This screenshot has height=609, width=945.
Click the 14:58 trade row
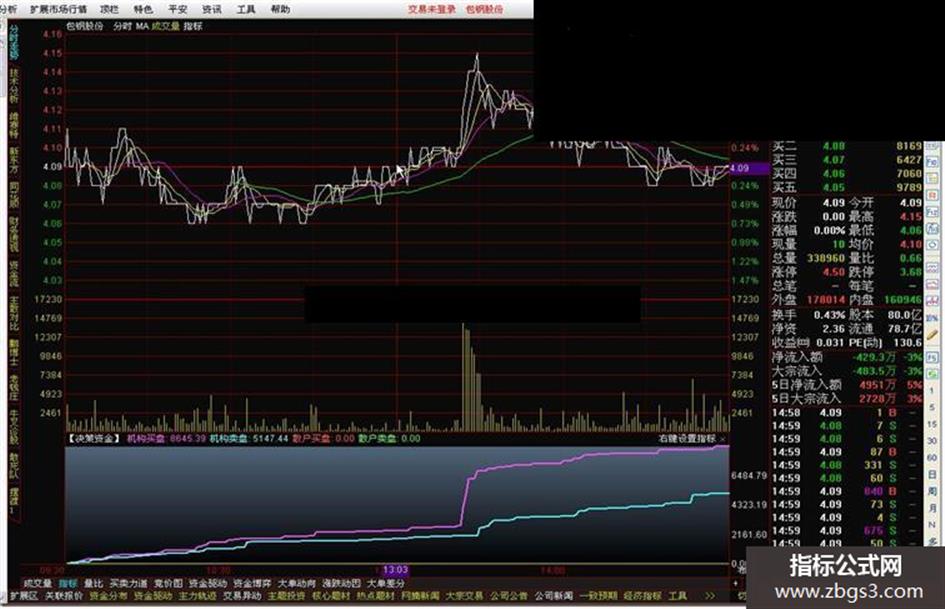click(846, 412)
